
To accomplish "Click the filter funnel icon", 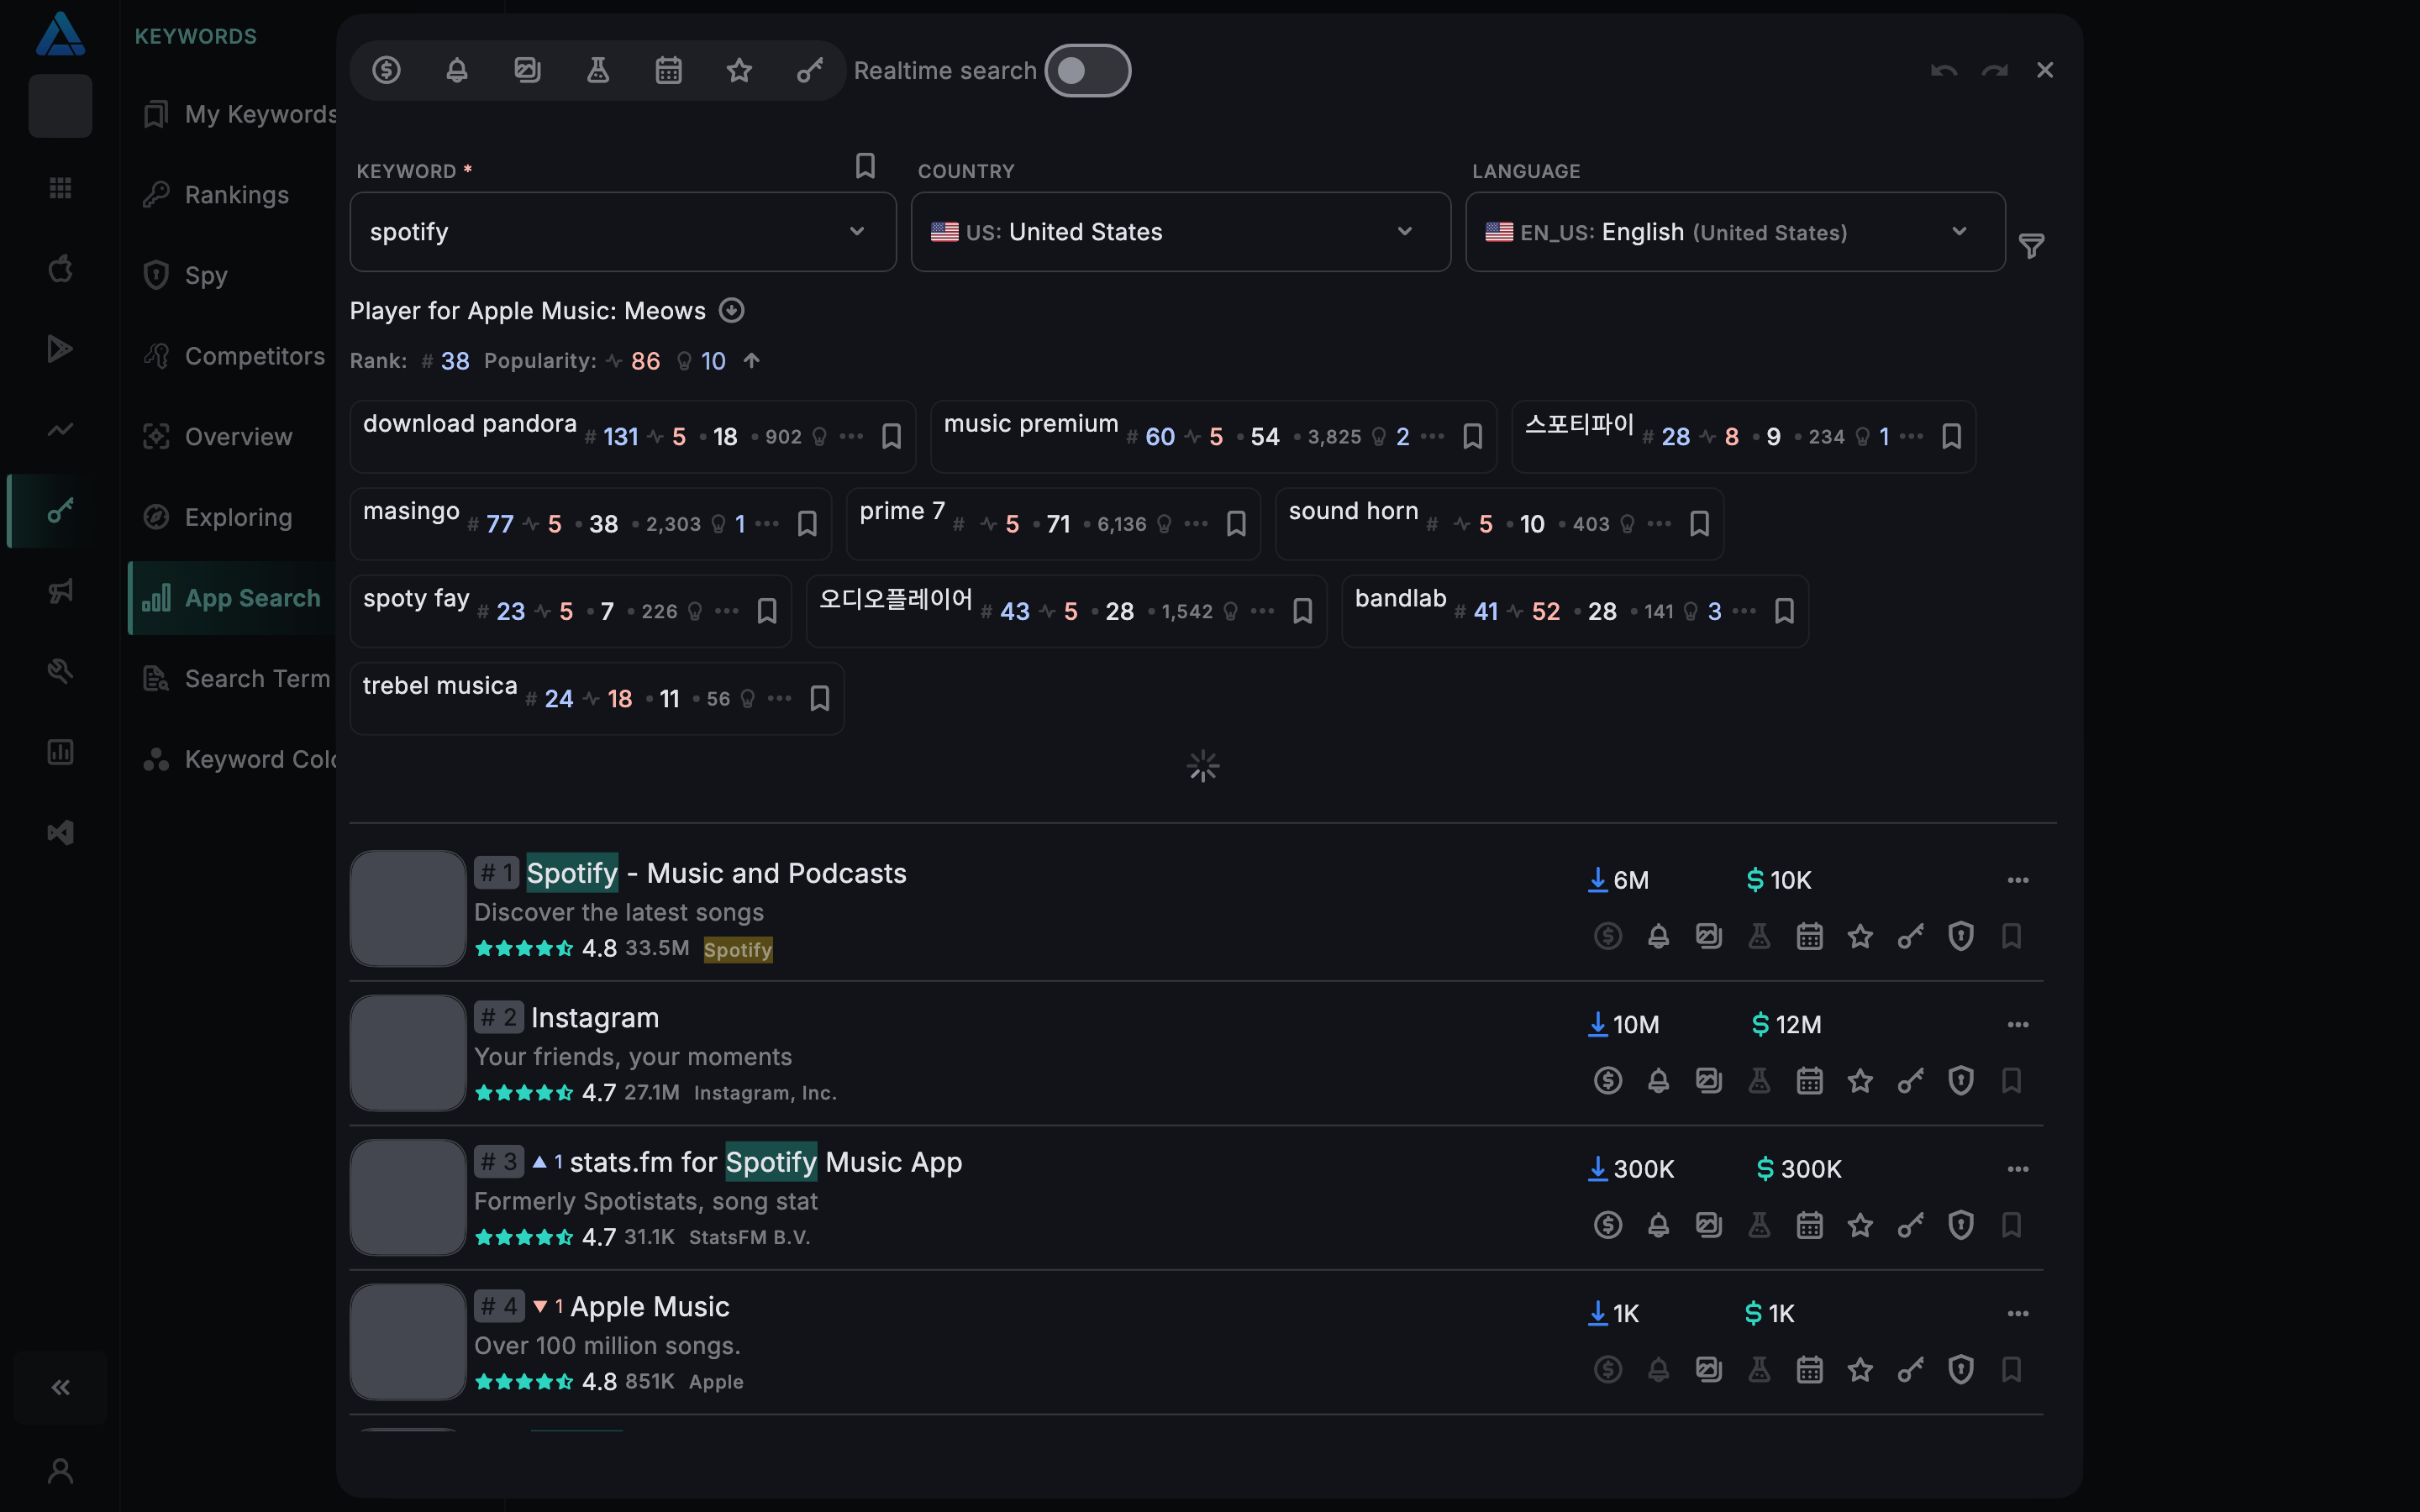I will (x=2031, y=246).
